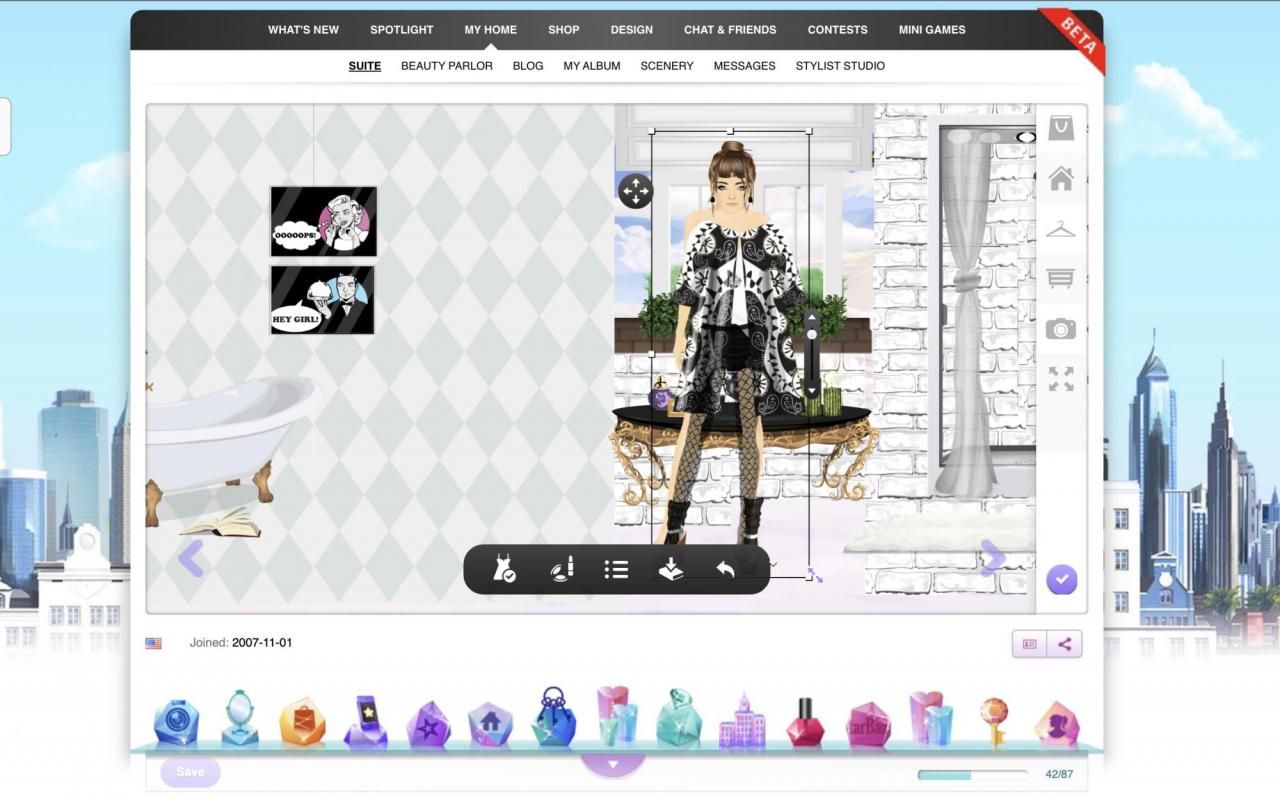Click the save-to-inventory icon in toolbar
The image size is (1280, 797).
671,568
